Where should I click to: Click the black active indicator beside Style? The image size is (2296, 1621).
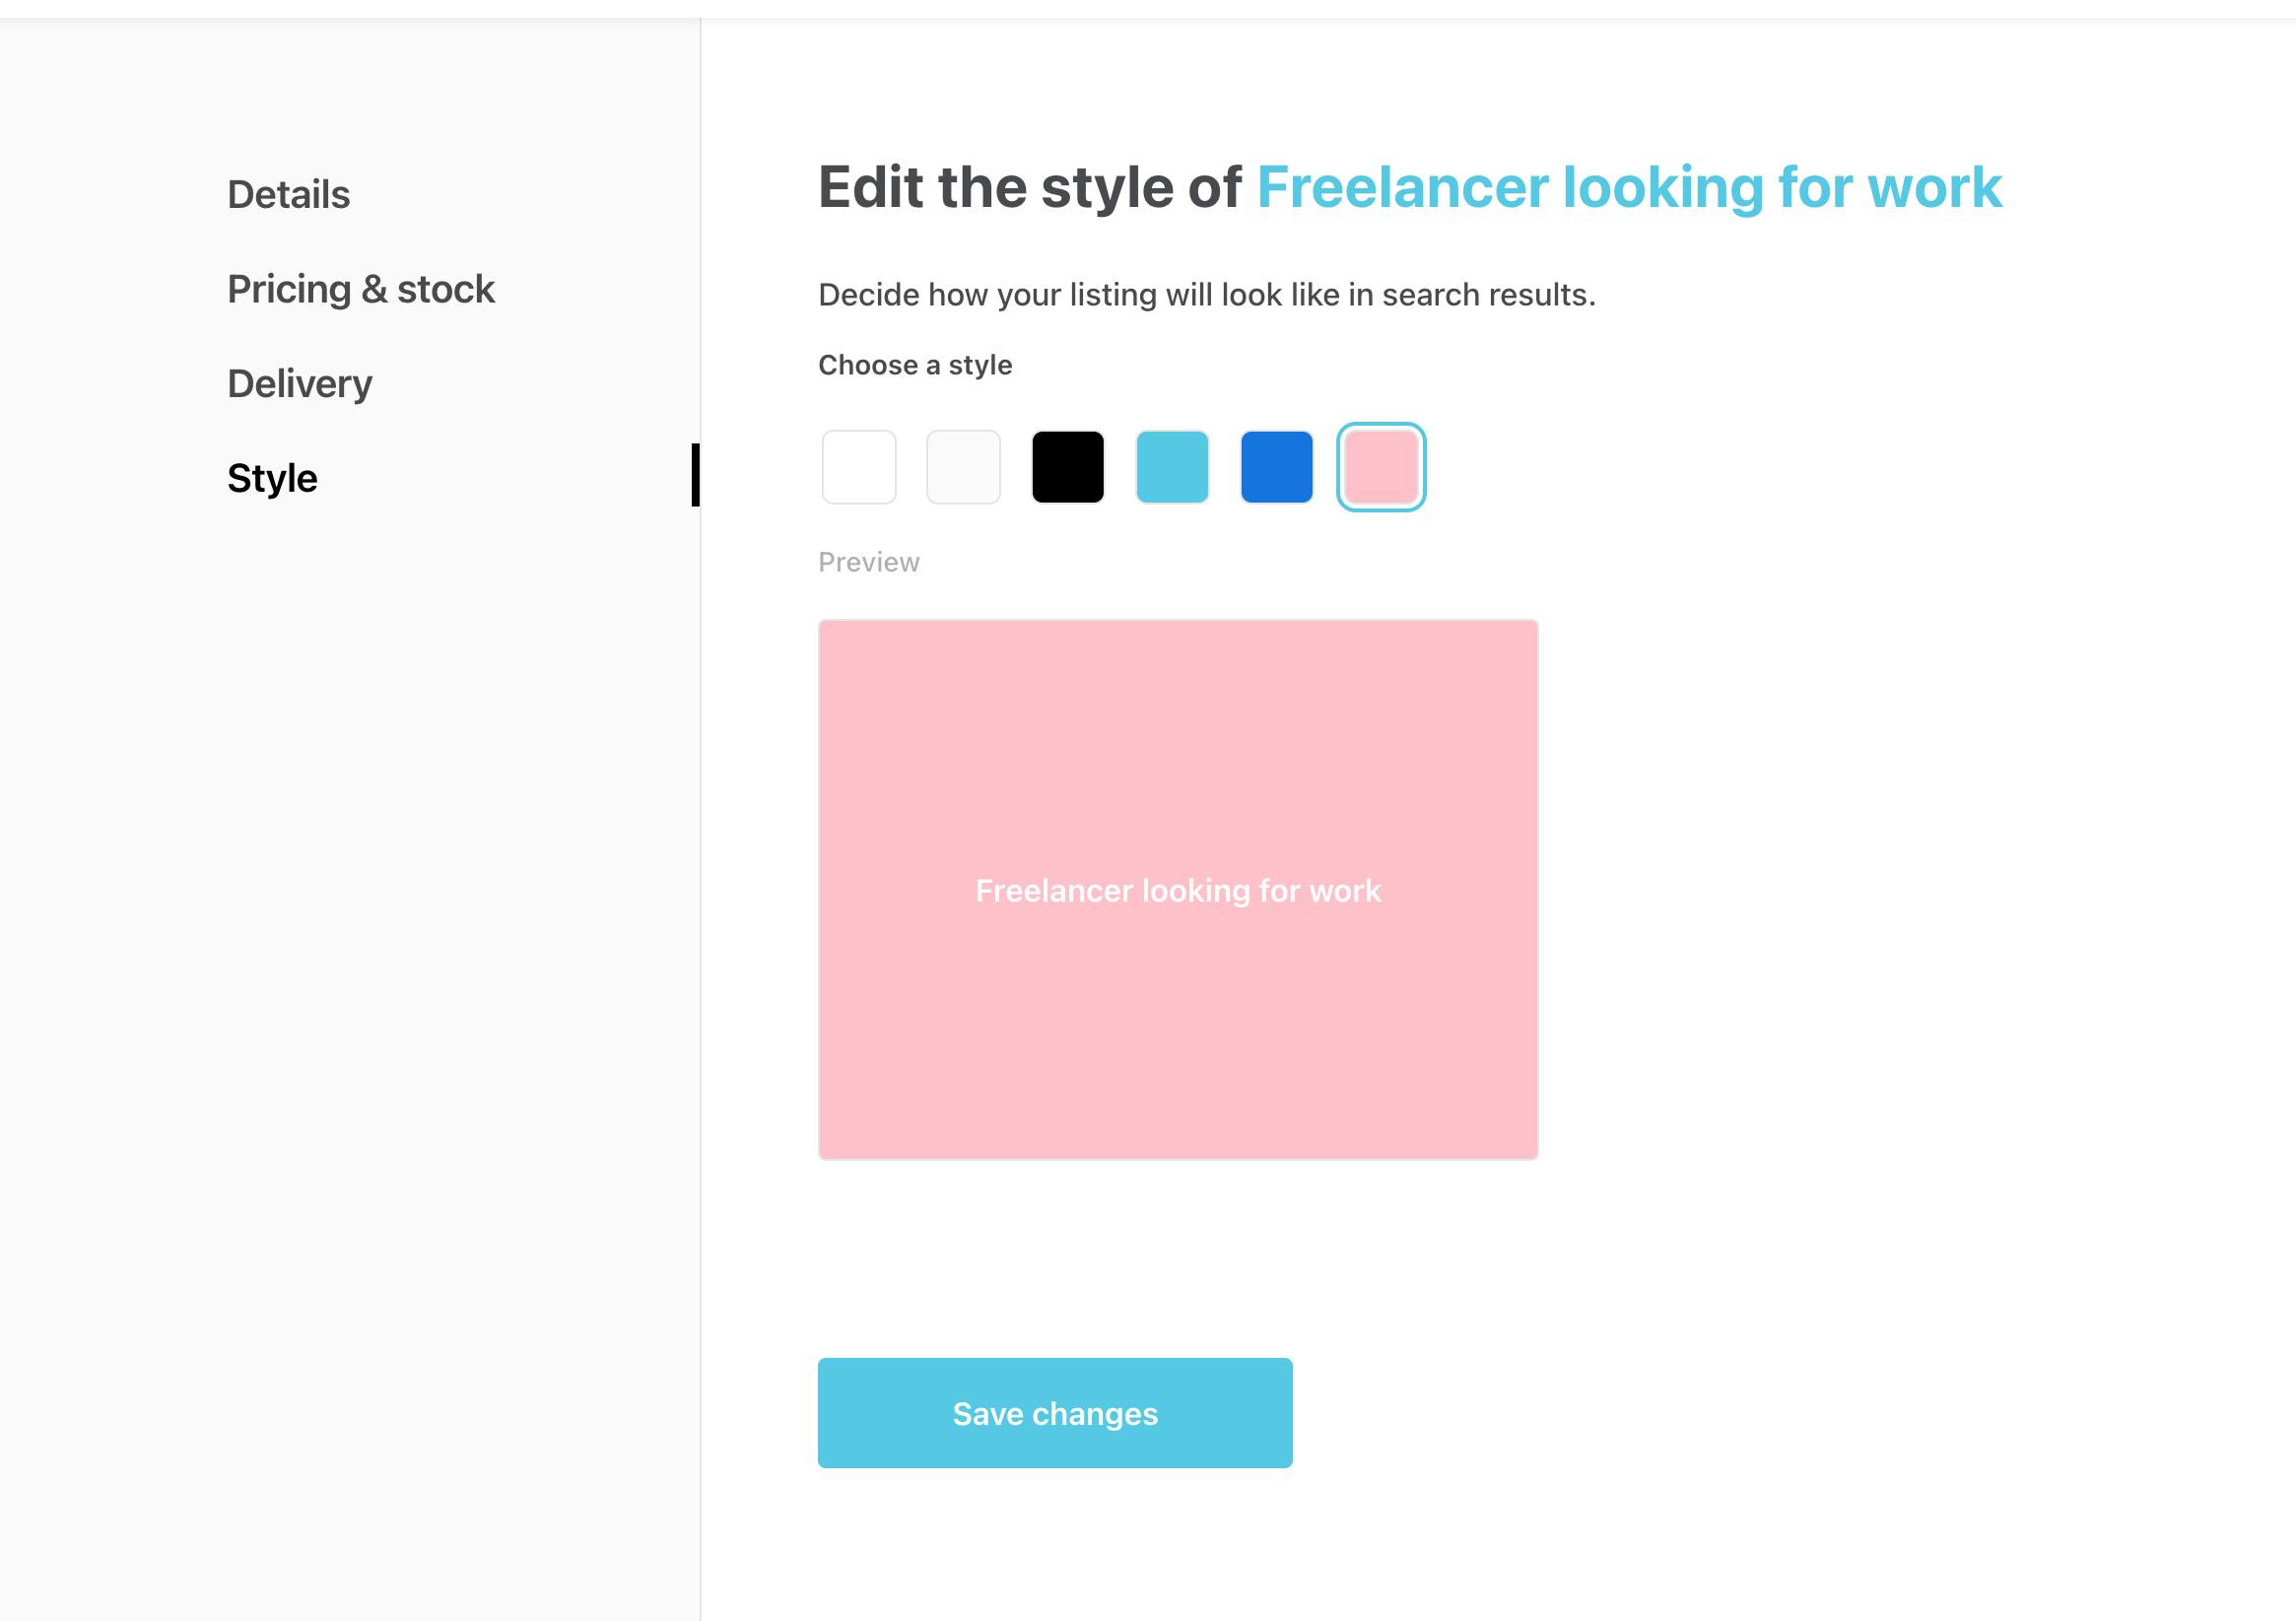coord(695,475)
